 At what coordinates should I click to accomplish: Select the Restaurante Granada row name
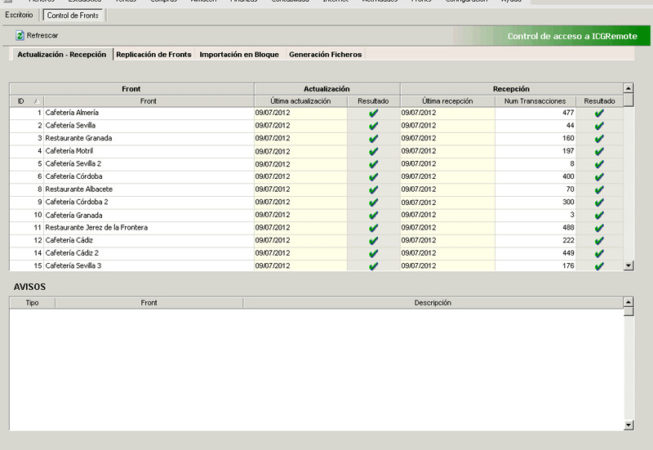tap(78, 138)
